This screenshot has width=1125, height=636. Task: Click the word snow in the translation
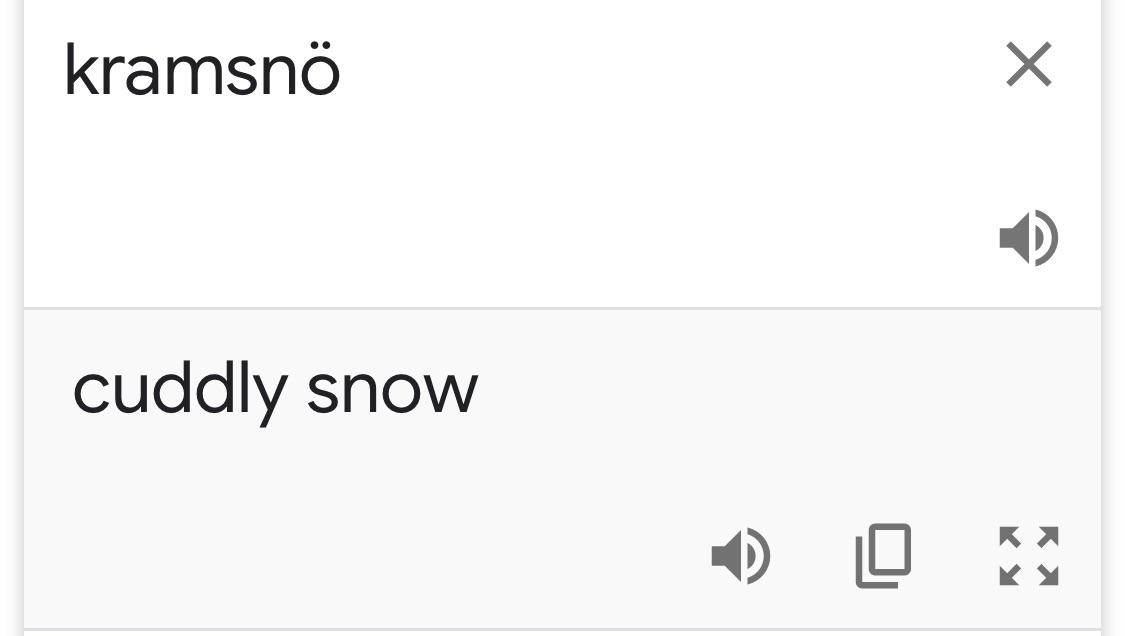[x=392, y=391]
